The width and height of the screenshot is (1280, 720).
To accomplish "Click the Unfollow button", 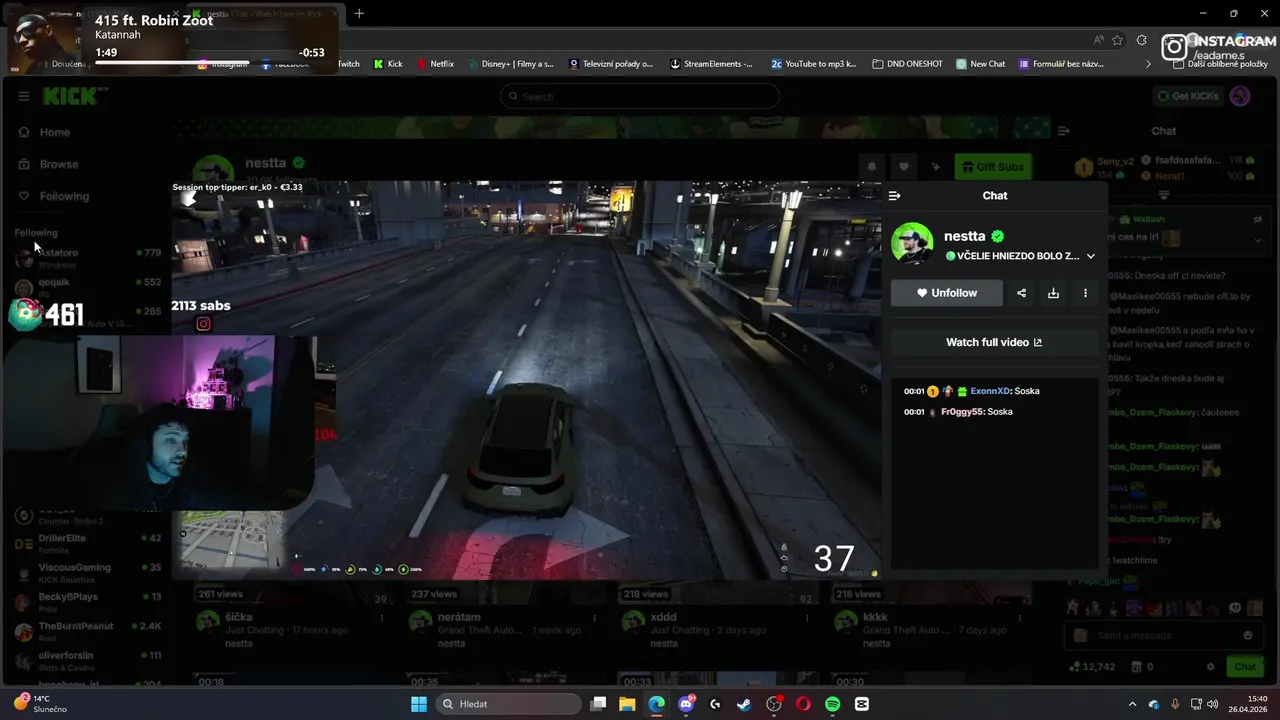I will [x=947, y=293].
